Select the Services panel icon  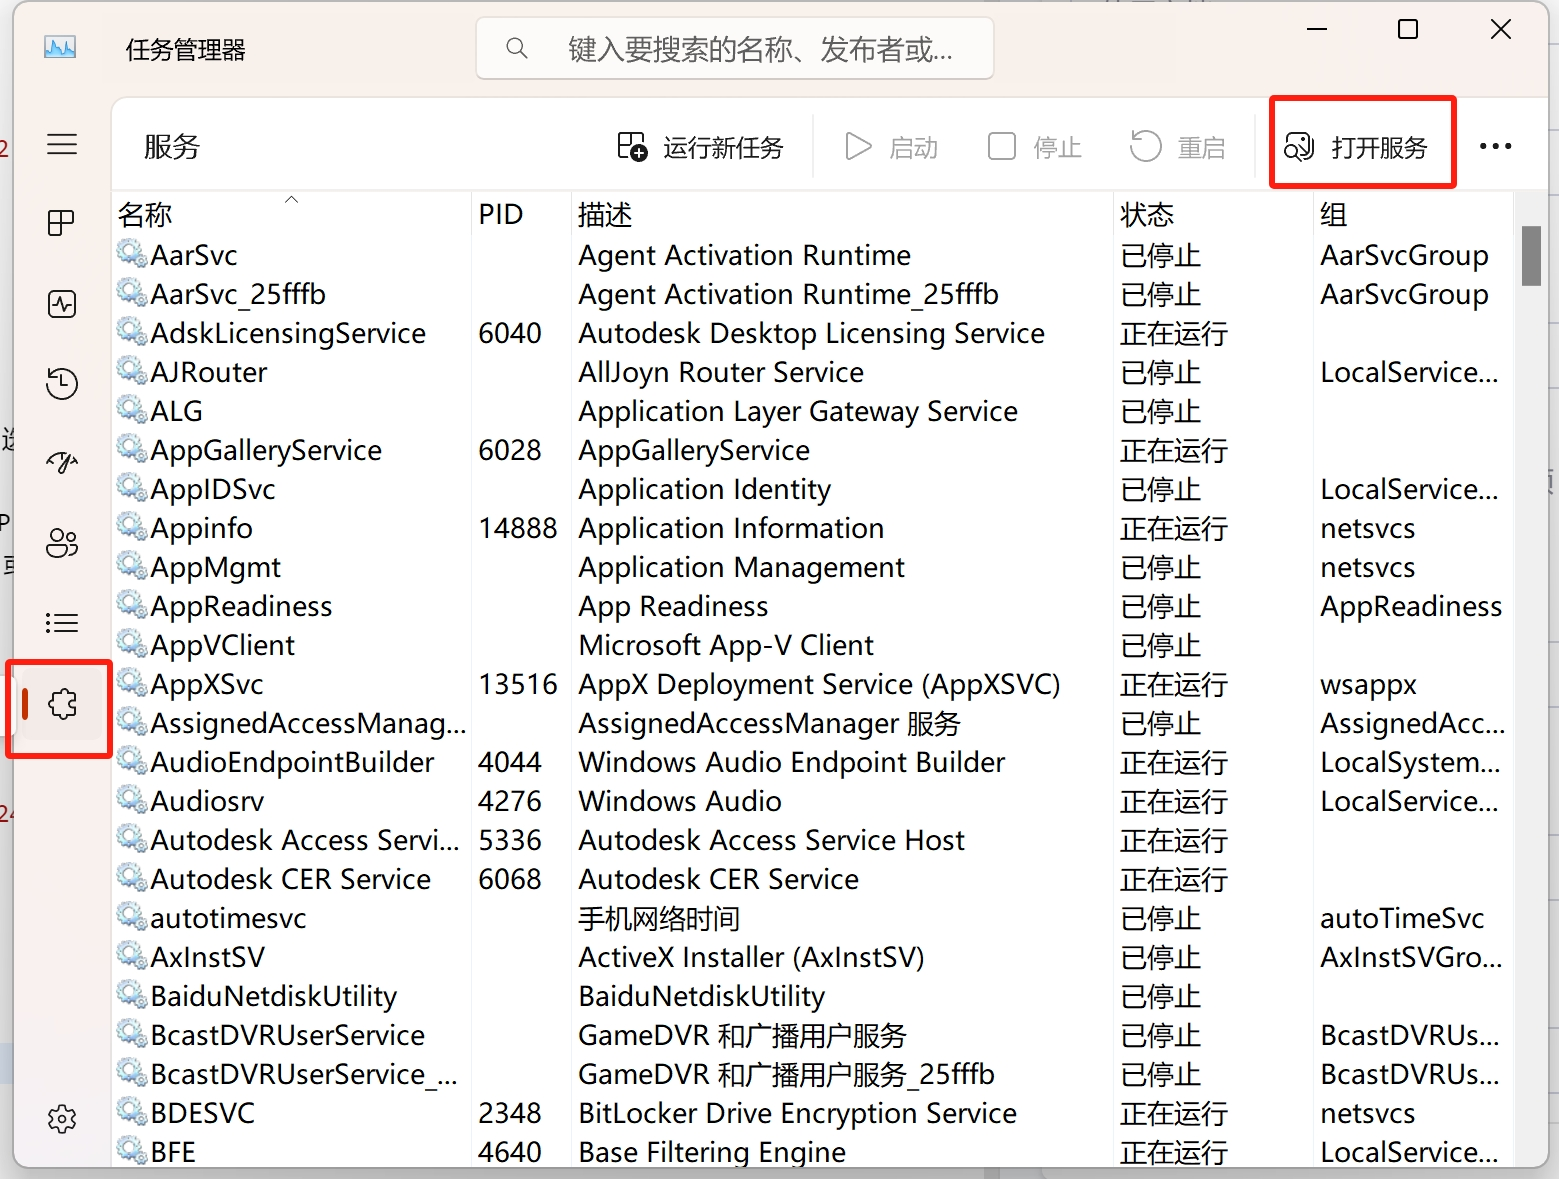pos(62,703)
